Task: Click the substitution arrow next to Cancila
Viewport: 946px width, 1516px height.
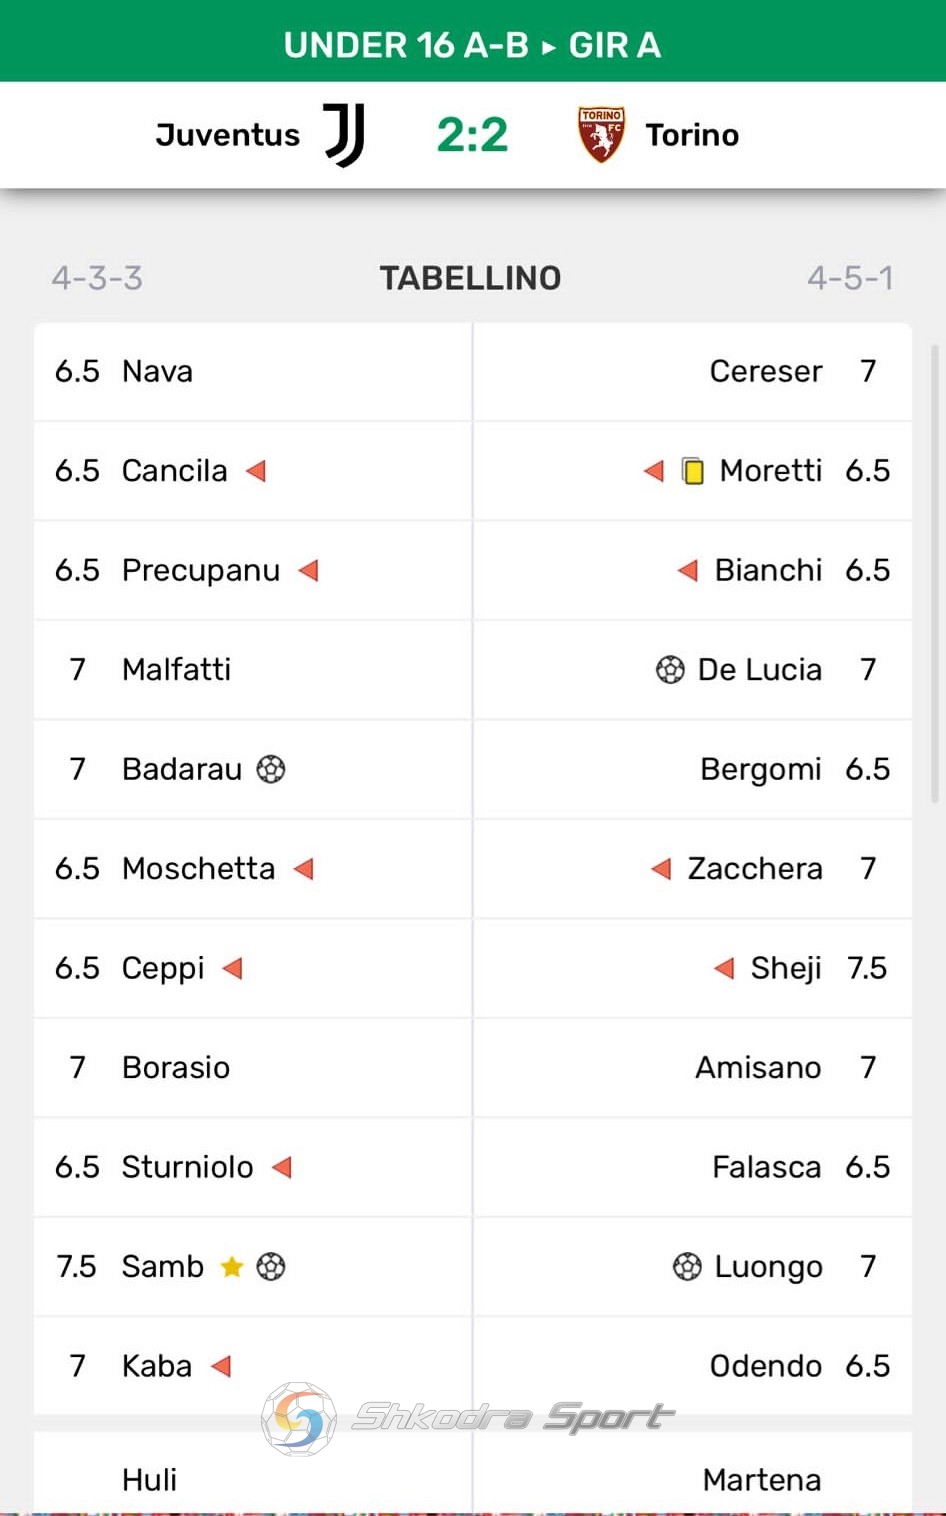Action: 256,470
